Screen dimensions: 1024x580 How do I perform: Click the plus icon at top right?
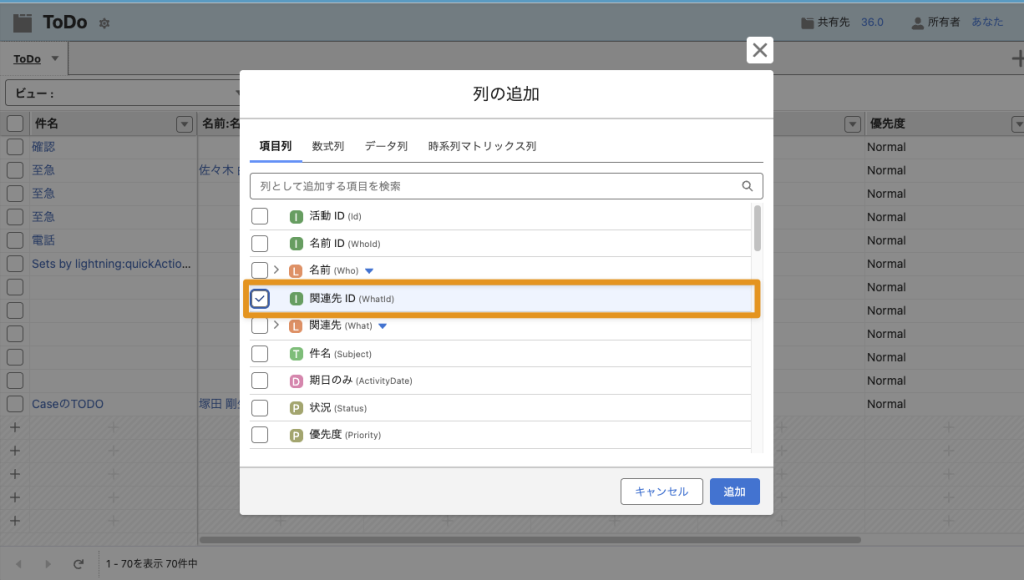1016,59
